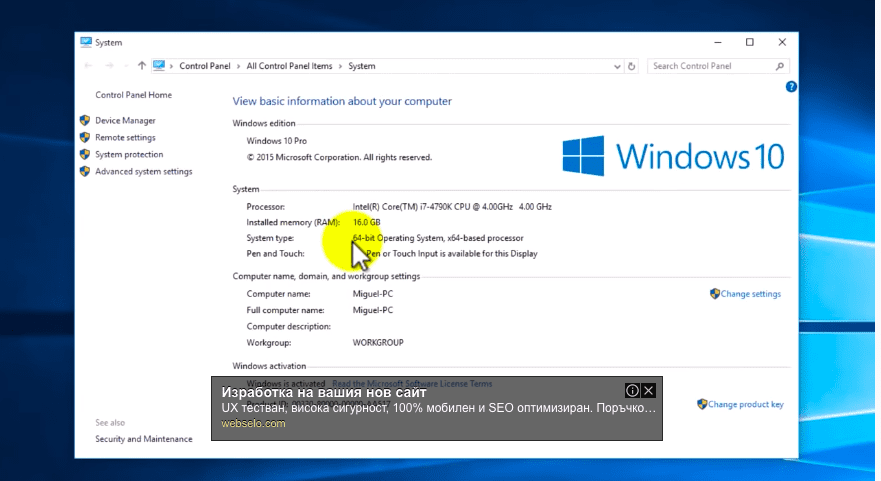This screenshot has height=481, width=881.
Task: Click the Up arrow navigation button
Action: (142, 66)
